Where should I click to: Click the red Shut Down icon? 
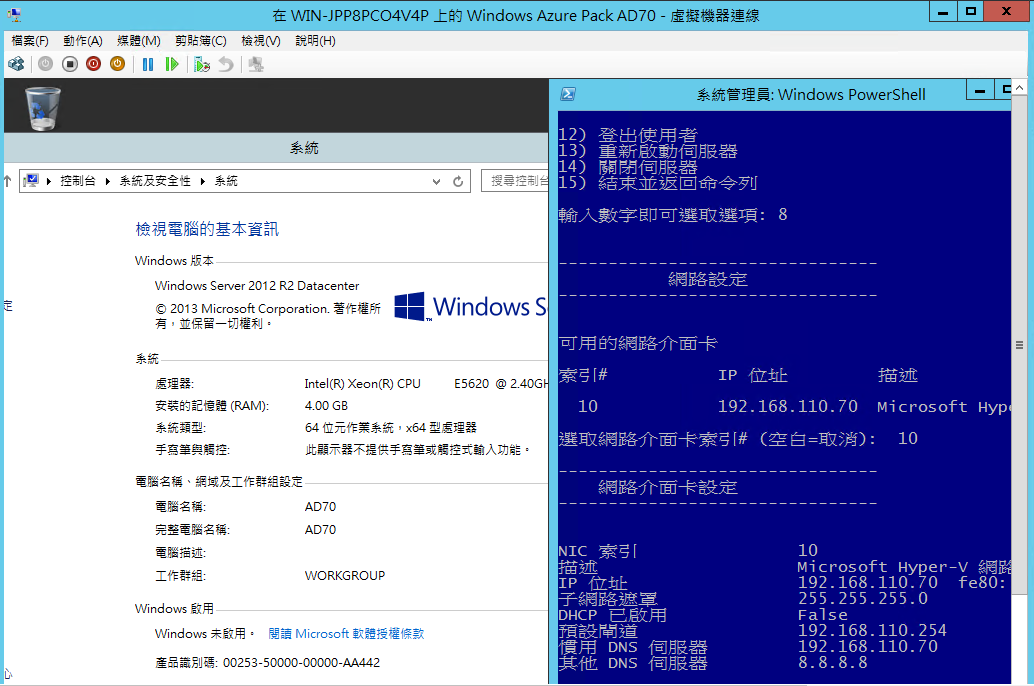[94, 64]
